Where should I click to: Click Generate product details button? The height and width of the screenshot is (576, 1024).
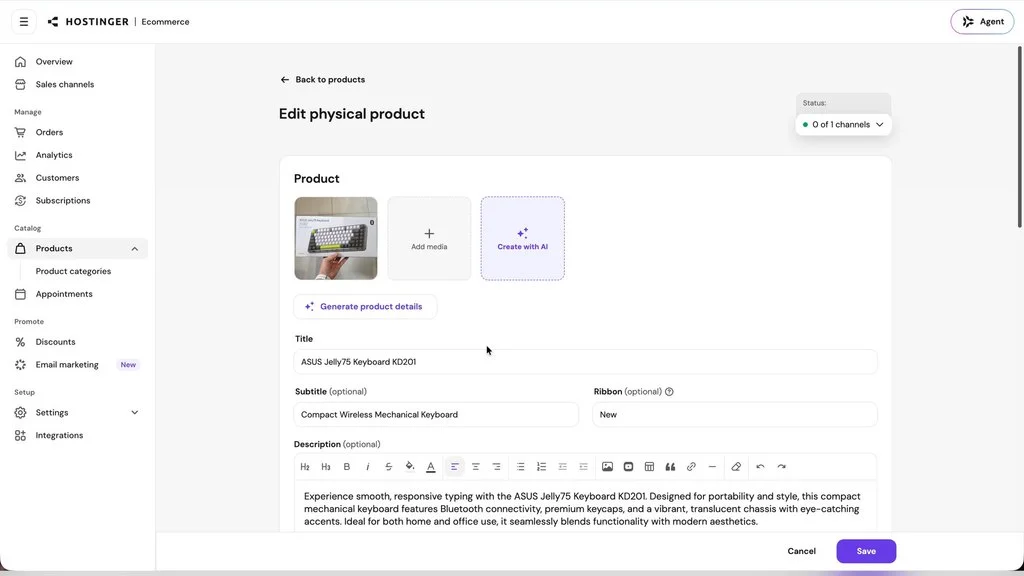click(365, 306)
